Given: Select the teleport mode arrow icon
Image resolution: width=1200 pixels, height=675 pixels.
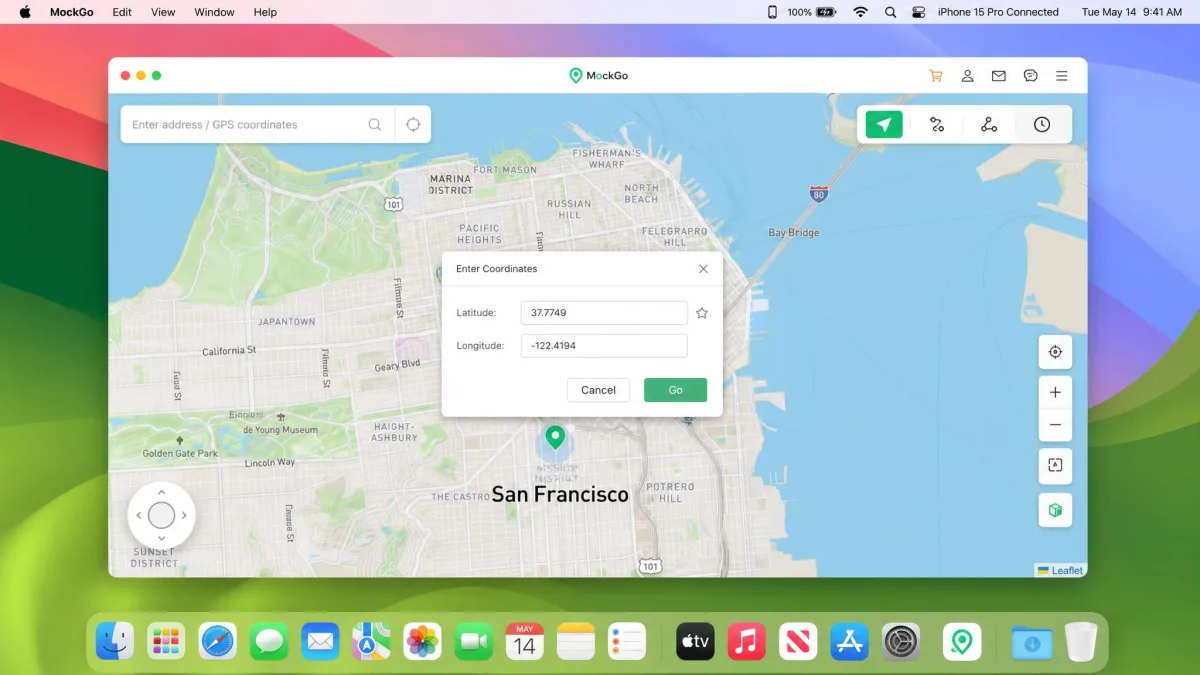Looking at the screenshot, I should pos(884,125).
